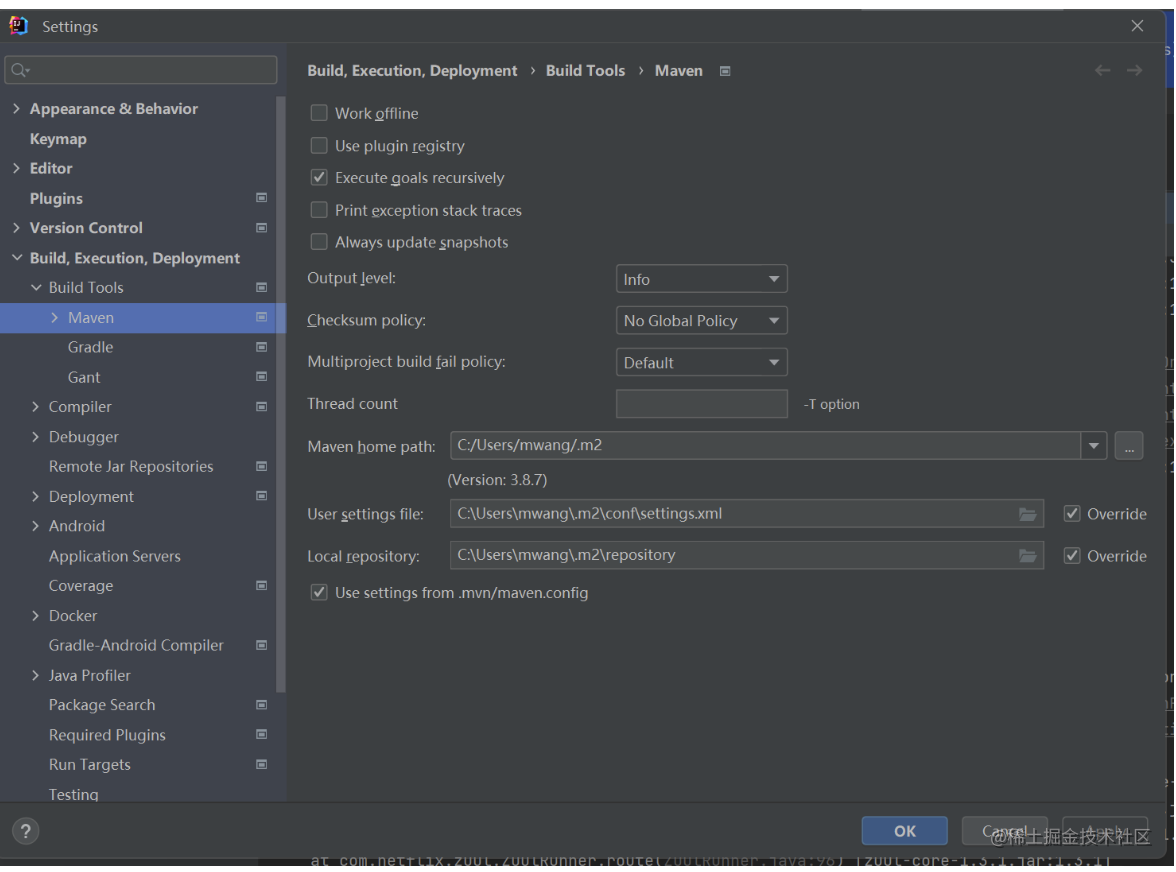The image size is (1176, 872).
Task: Click the settings tree vertical scrollbar
Action: [x=280, y=394]
